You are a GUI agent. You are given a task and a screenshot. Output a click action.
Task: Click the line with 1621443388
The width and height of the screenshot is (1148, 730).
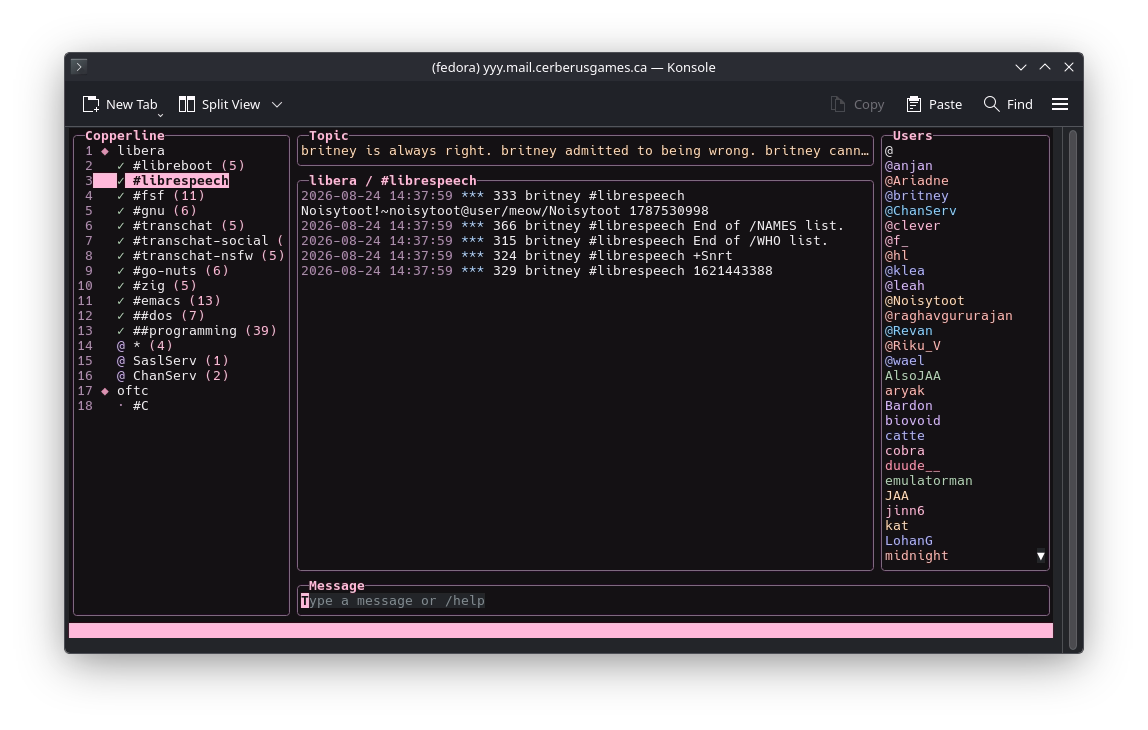point(537,271)
